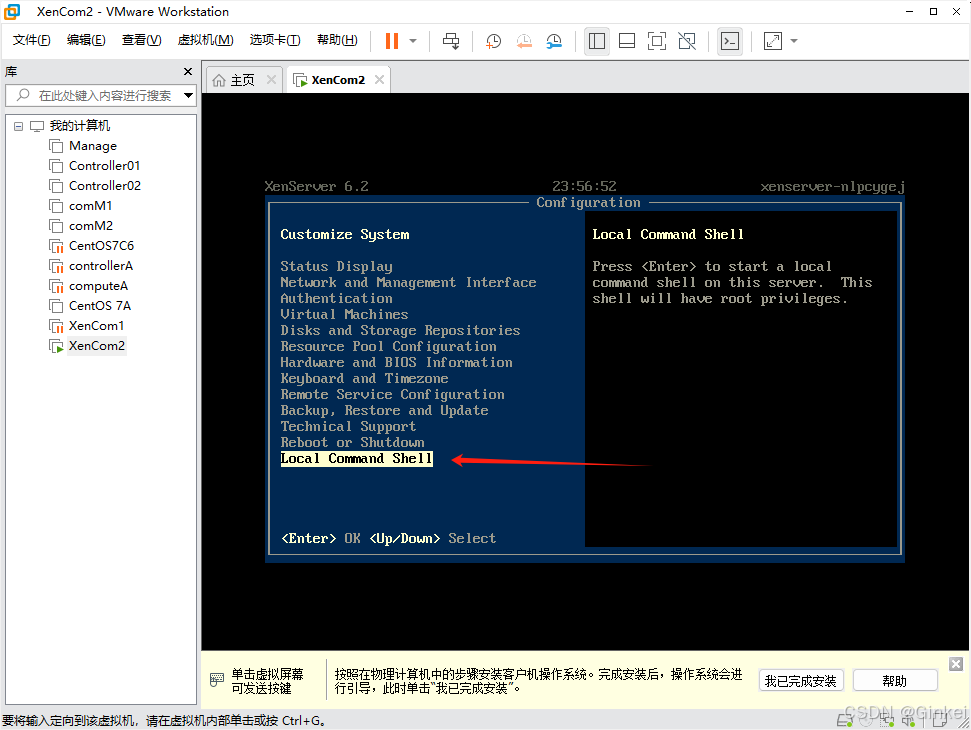The height and width of the screenshot is (730, 971).
Task: Click the 我已完成安装 button
Action: [x=801, y=681]
